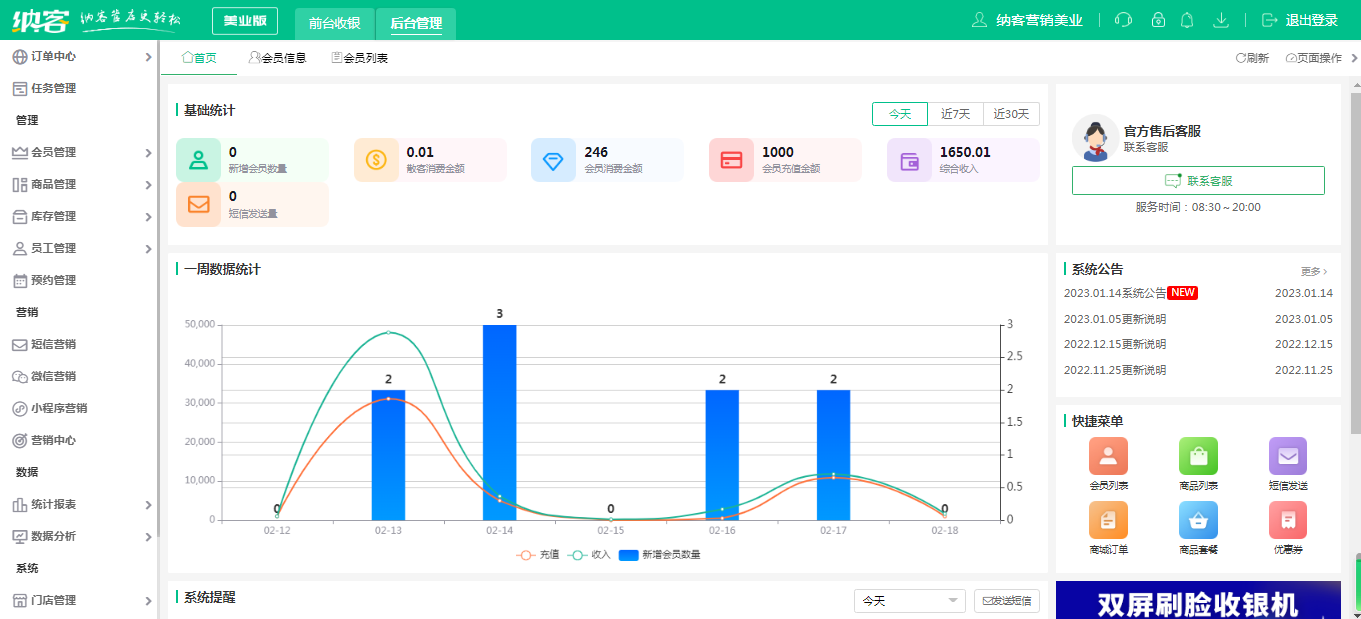
Task: Click the headset customer service icon in header
Action: [1123, 20]
